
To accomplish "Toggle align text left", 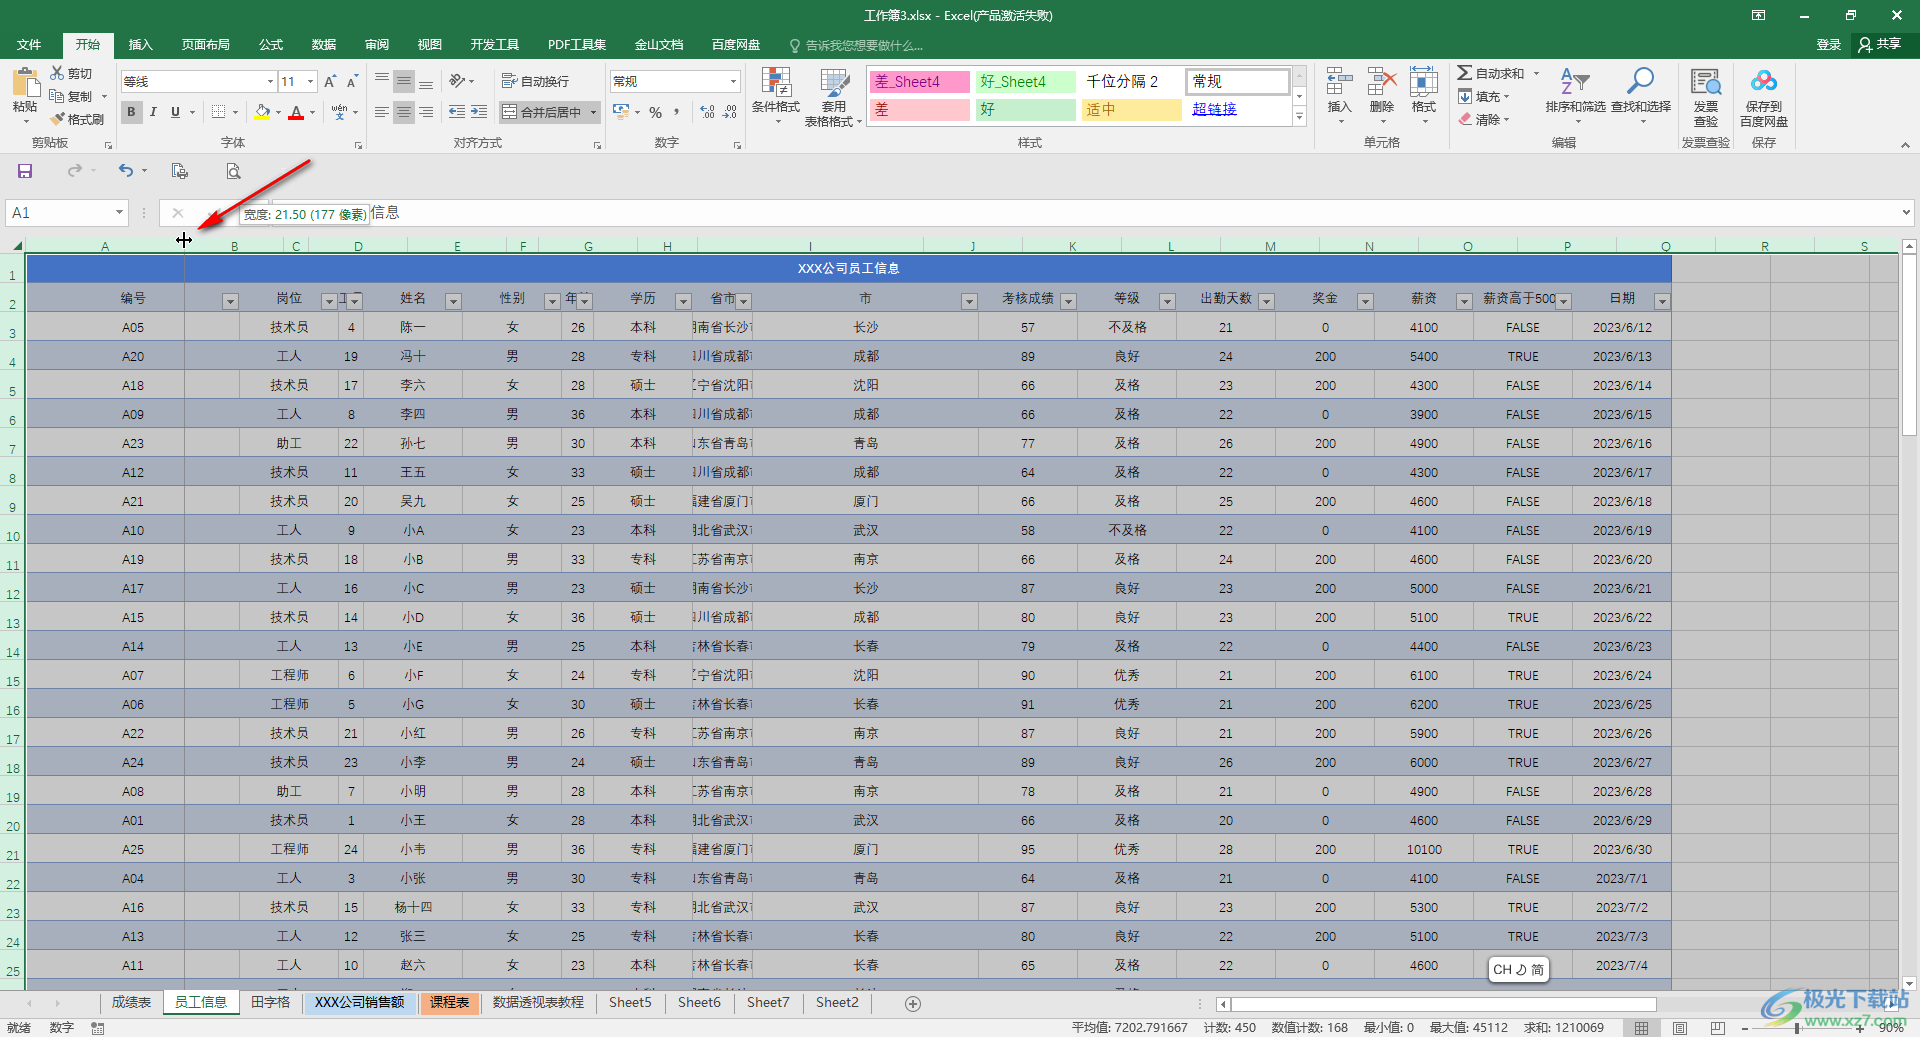I will point(382,112).
